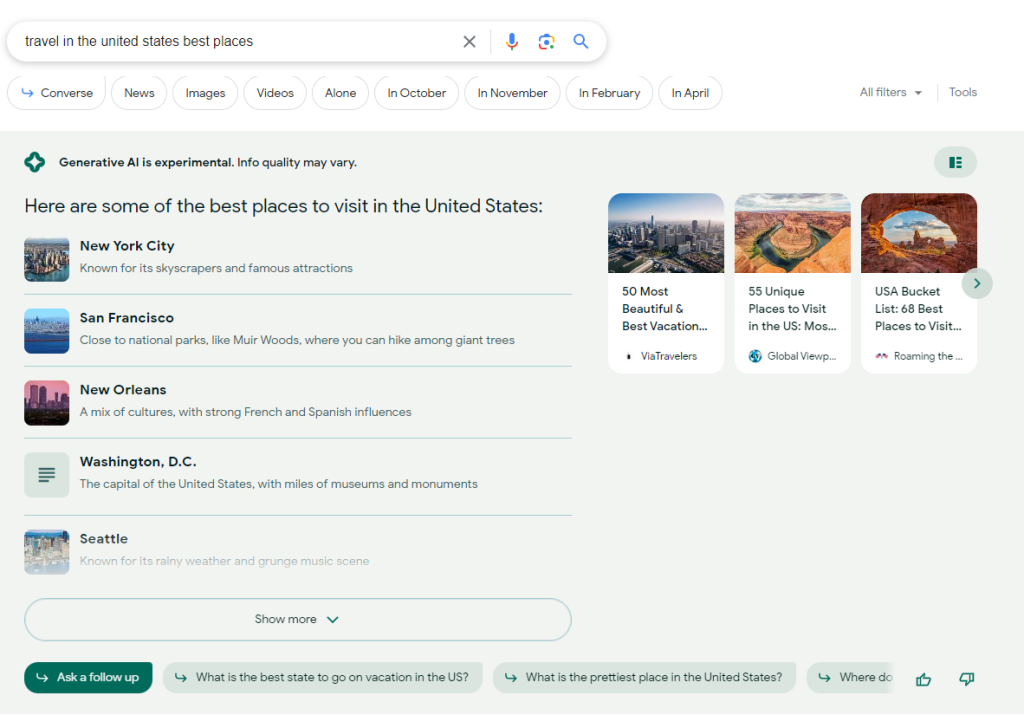
Task: Open the All filters dropdown
Action: pyautogui.click(x=891, y=92)
